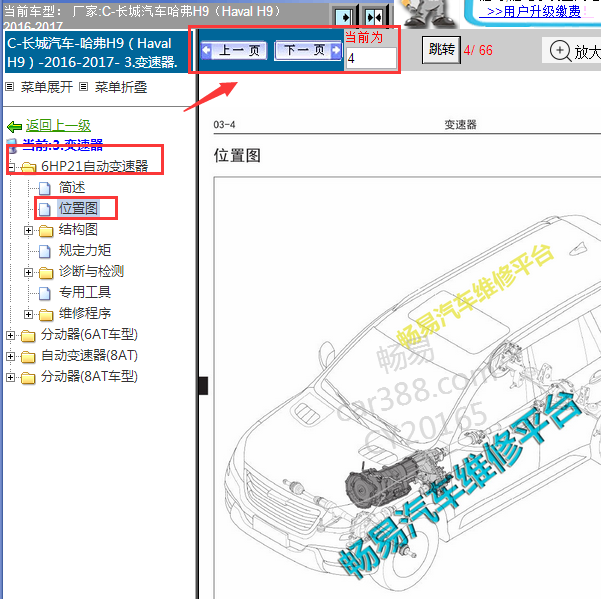
Task: Click the Haval H9 变速器 title header
Action: tap(96, 53)
